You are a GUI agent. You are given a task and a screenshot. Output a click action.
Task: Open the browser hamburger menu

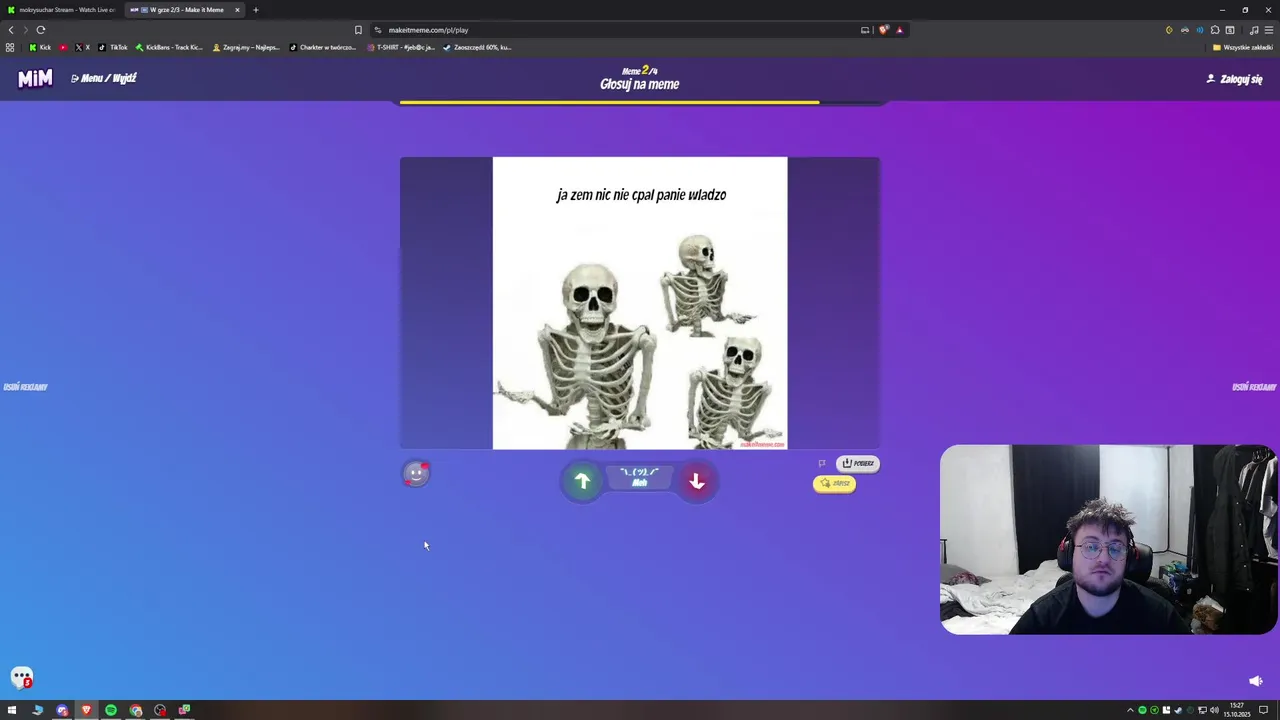(x=1269, y=30)
